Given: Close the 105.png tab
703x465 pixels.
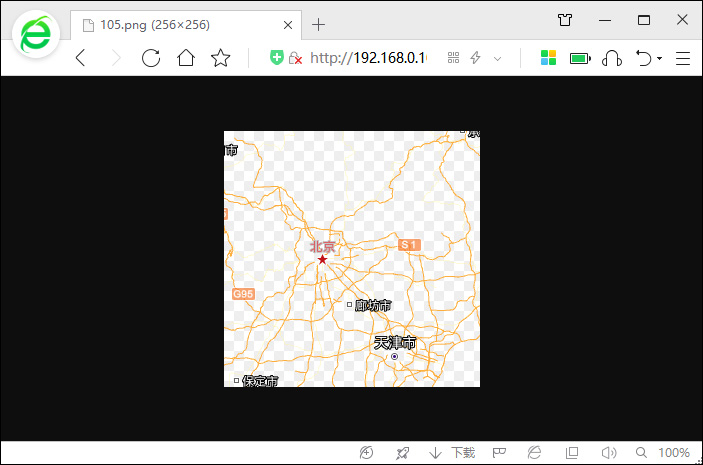Looking at the screenshot, I should pos(288,25).
